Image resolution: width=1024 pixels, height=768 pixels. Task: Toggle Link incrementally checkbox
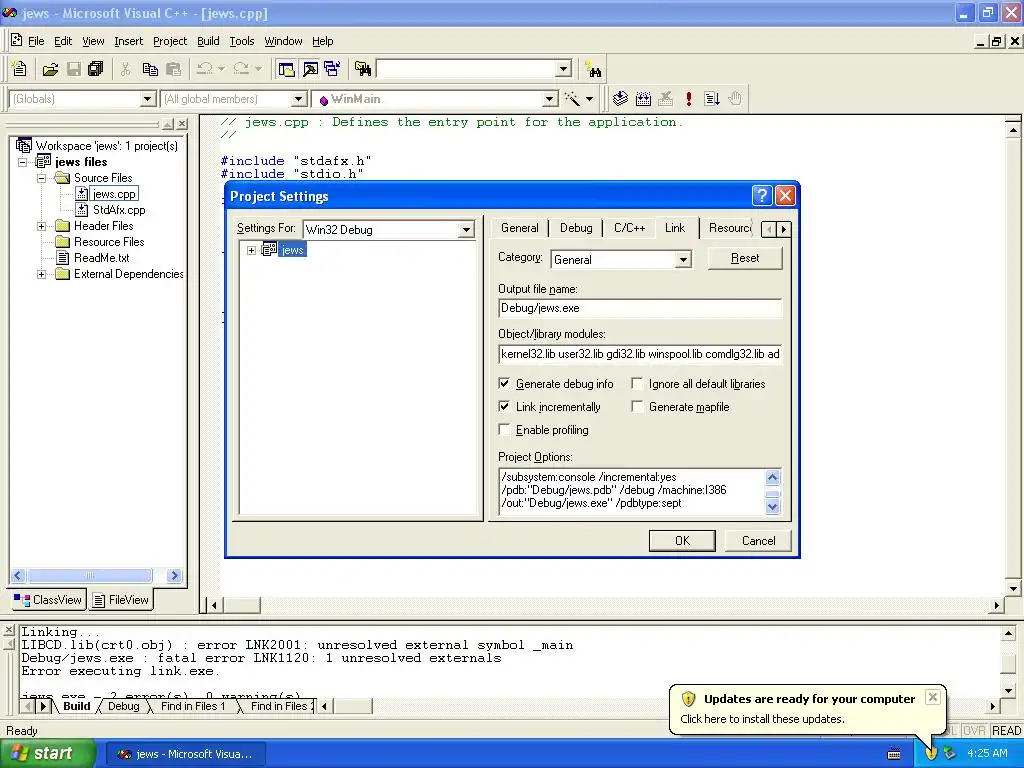(504, 406)
